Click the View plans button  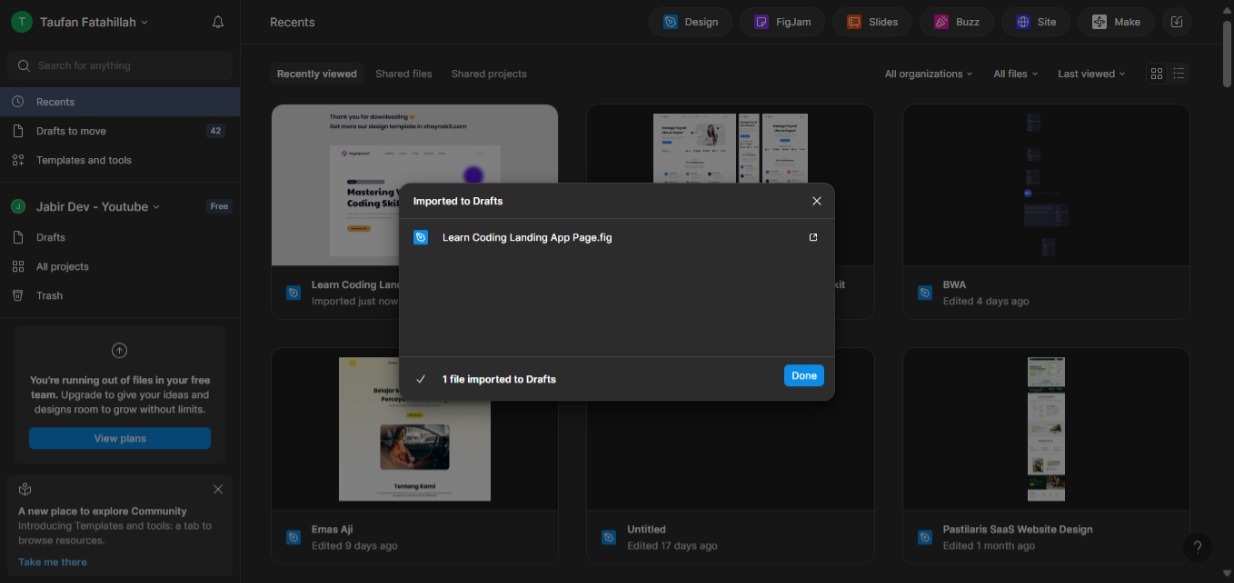[x=120, y=438]
